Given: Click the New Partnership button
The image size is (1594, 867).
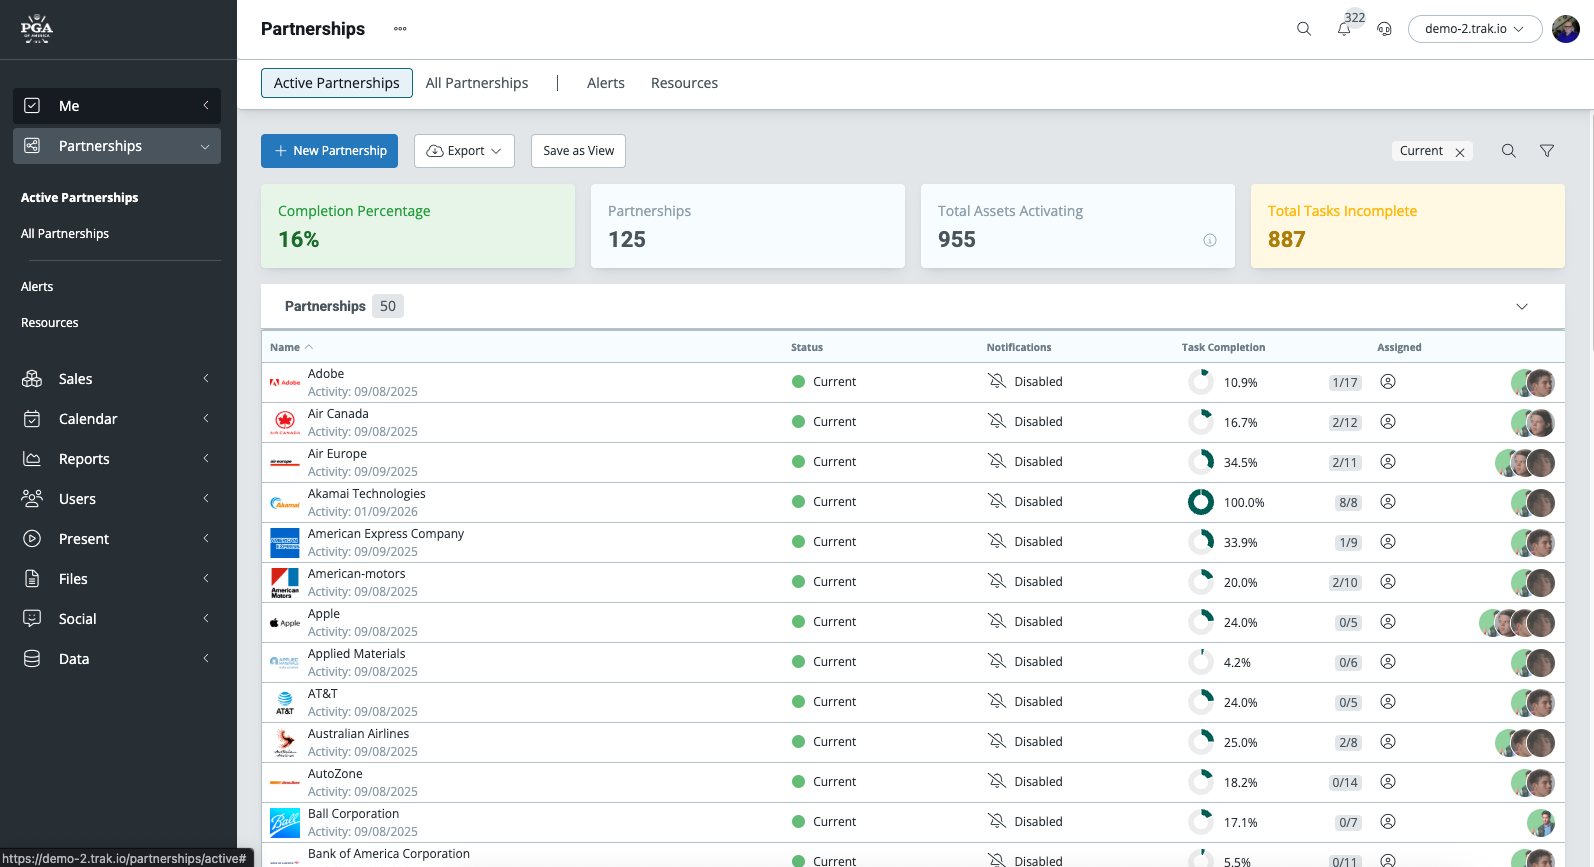Looking at the screenshot, I should click(329, 151).
